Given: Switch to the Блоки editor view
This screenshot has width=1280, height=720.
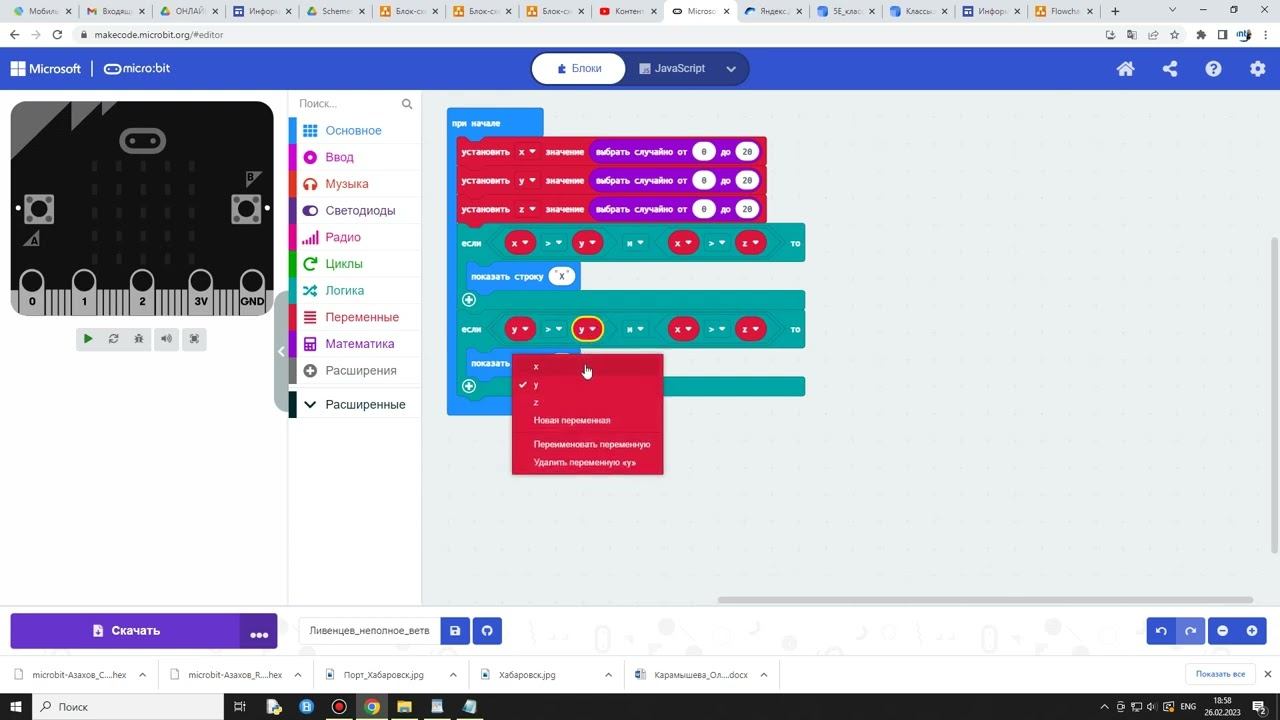Looking at the screenshot, I should 579,69.
